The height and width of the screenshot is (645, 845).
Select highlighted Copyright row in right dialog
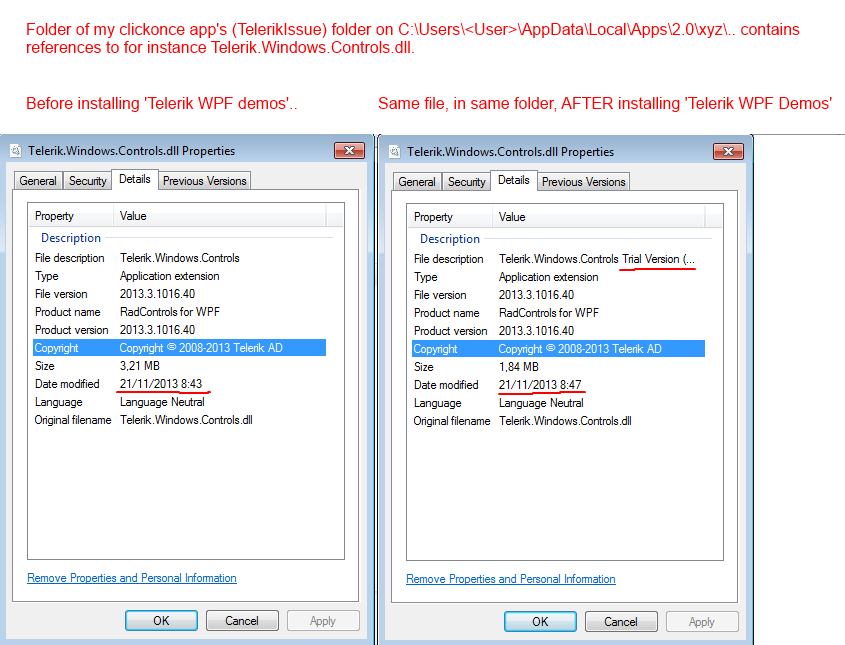point(558,349)
